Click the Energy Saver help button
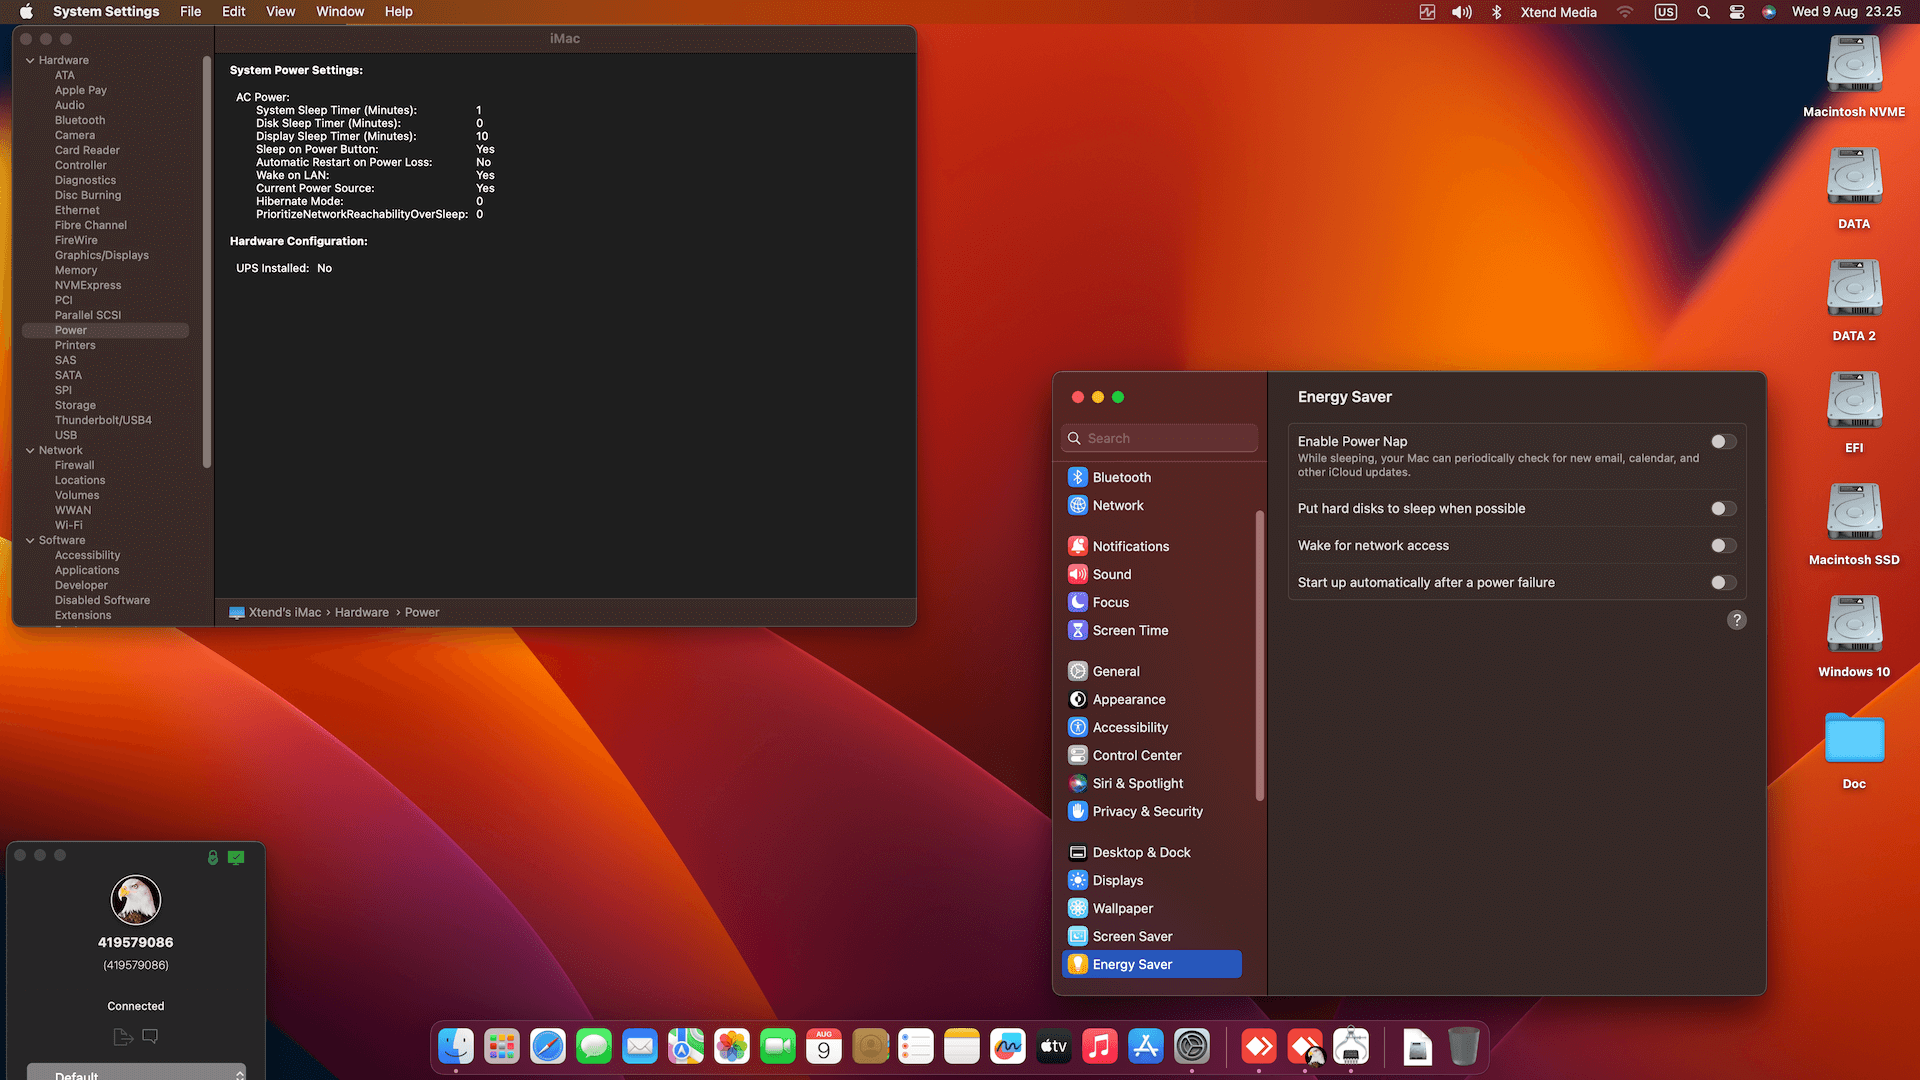The image size is (1920, 1080). coord(1737,621)
